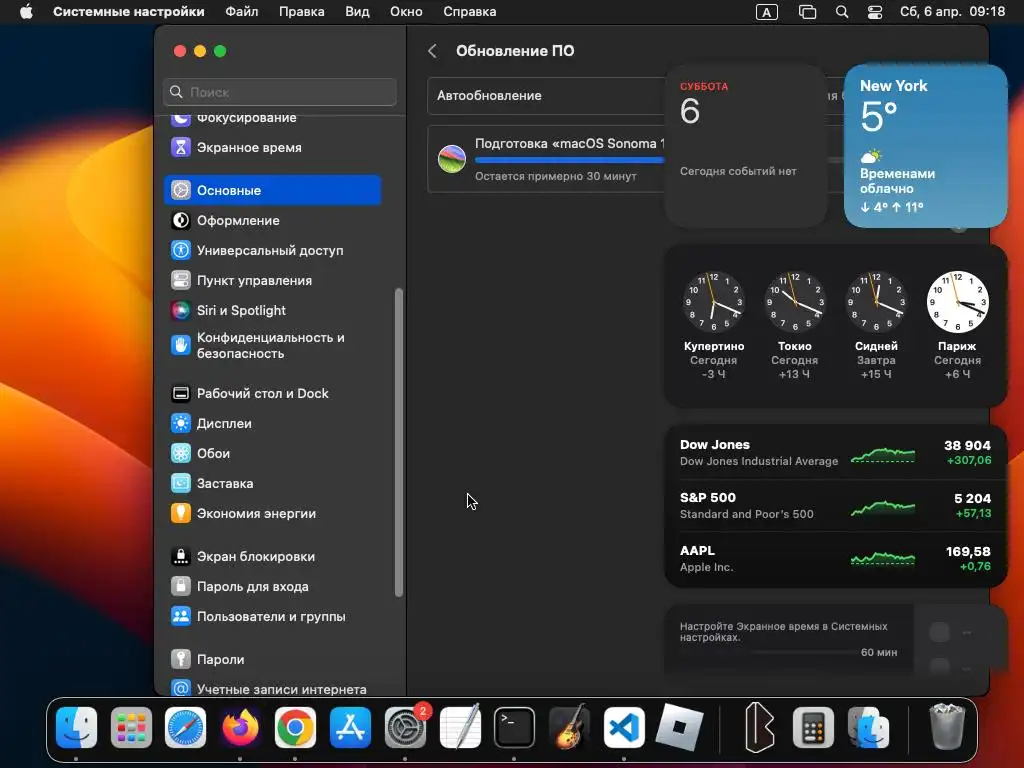Screen dimensions: 1024x768
Task: Click the input source indicator in menu bar
Action: point(767,12)
